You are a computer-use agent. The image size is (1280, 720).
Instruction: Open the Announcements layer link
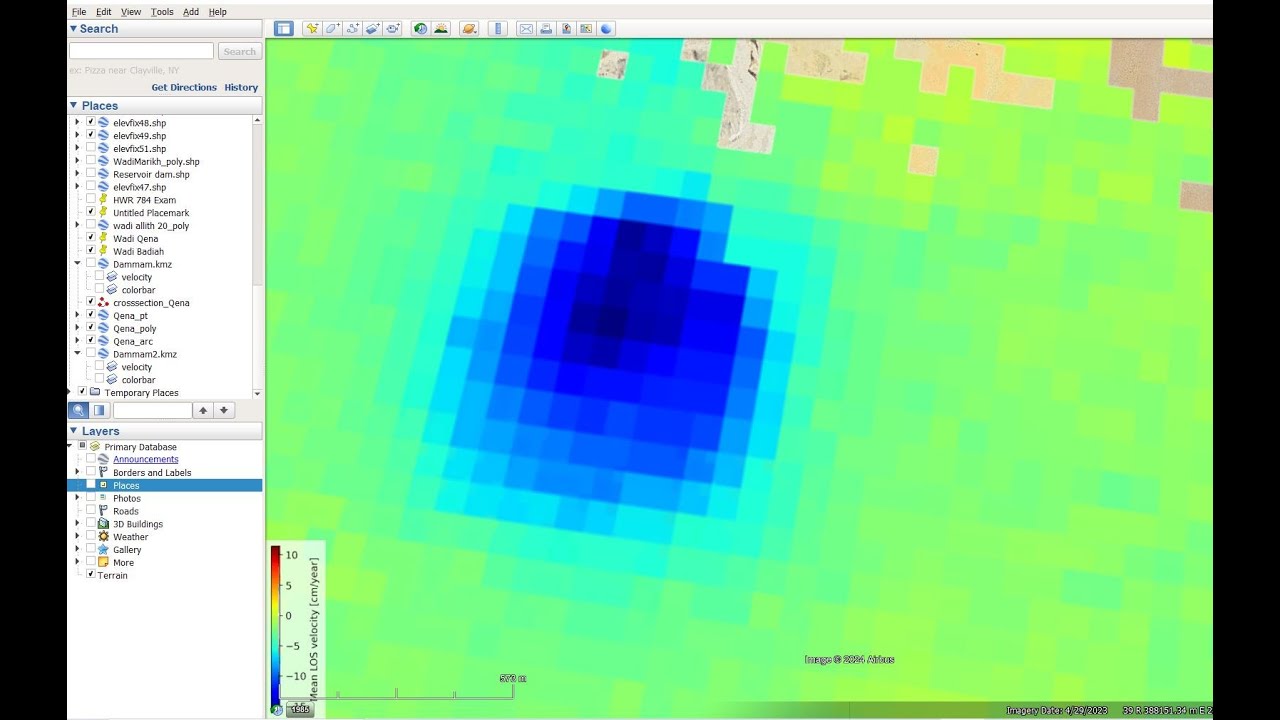pos(146,460)
